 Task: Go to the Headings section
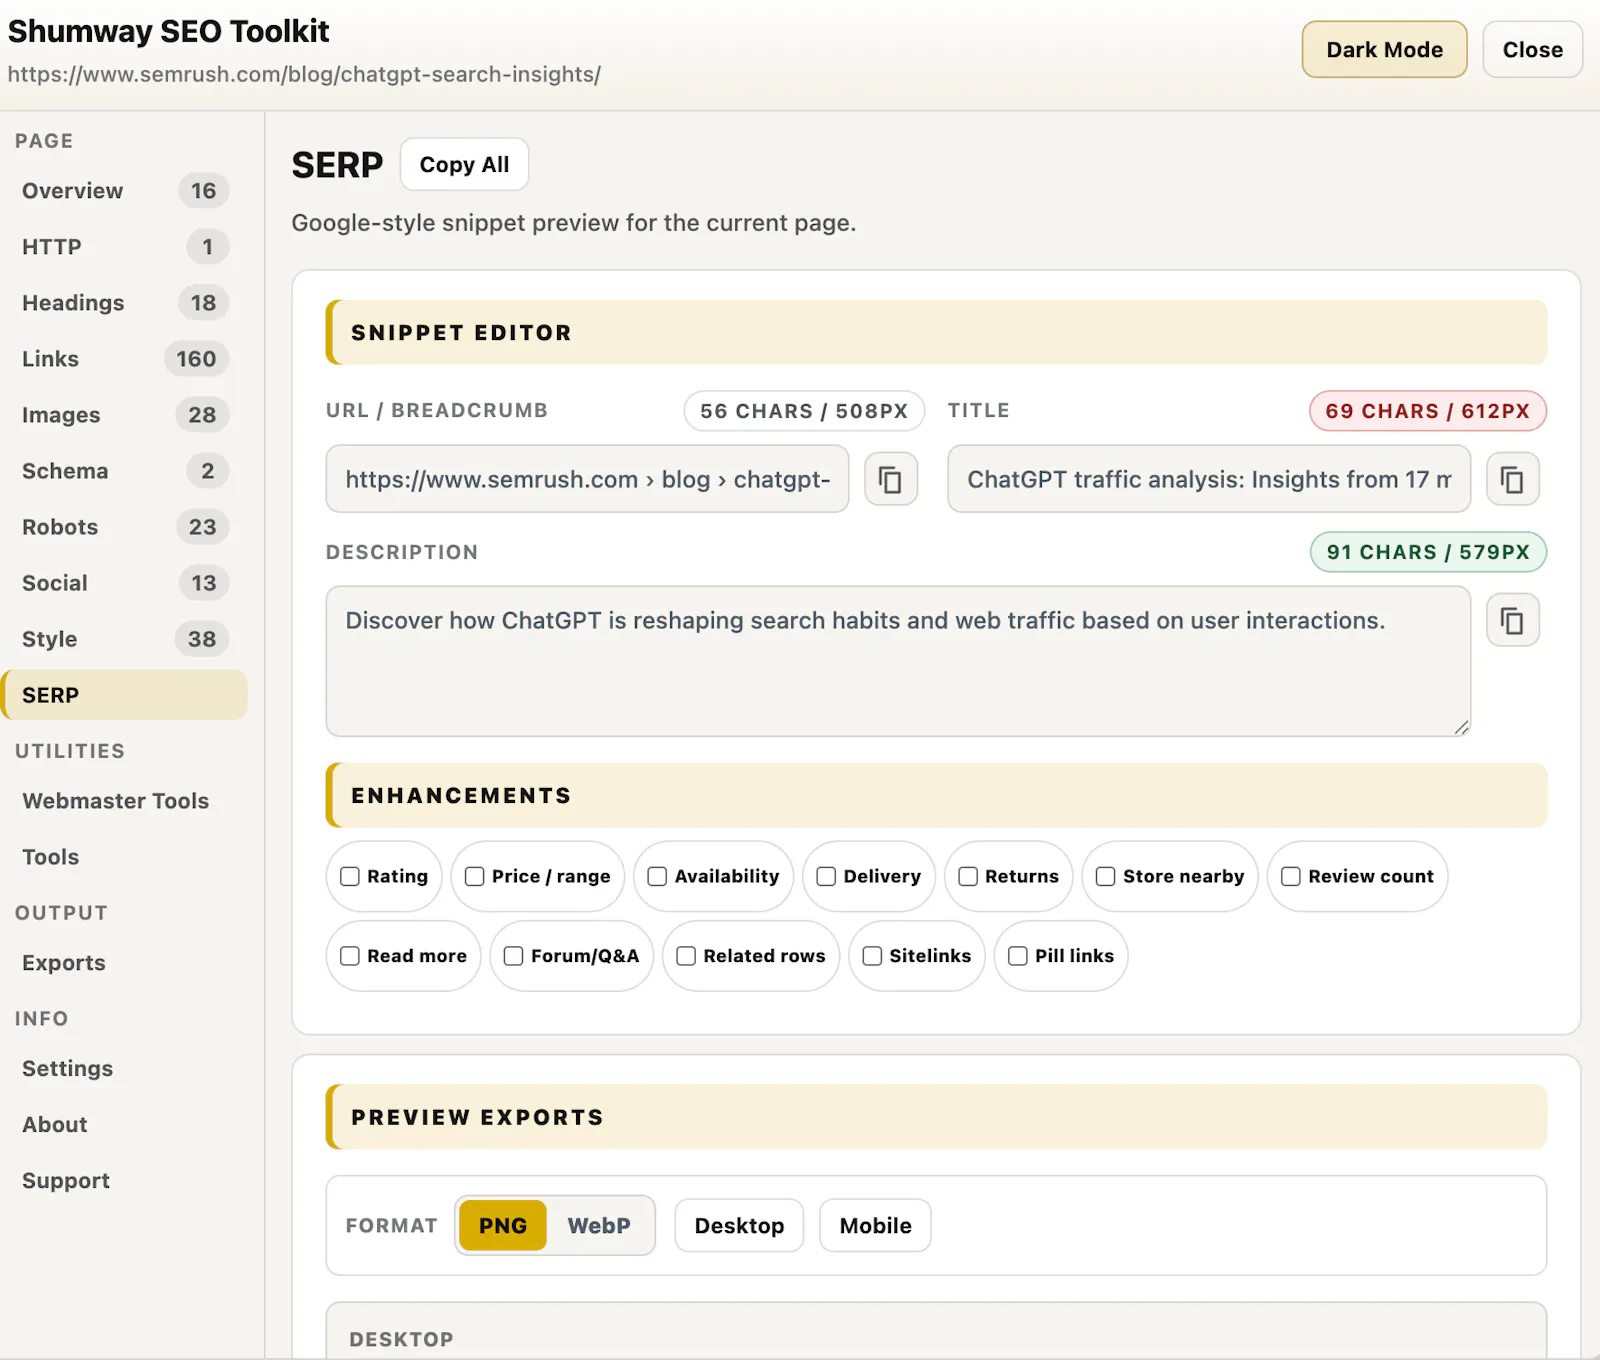click(125, 303)
